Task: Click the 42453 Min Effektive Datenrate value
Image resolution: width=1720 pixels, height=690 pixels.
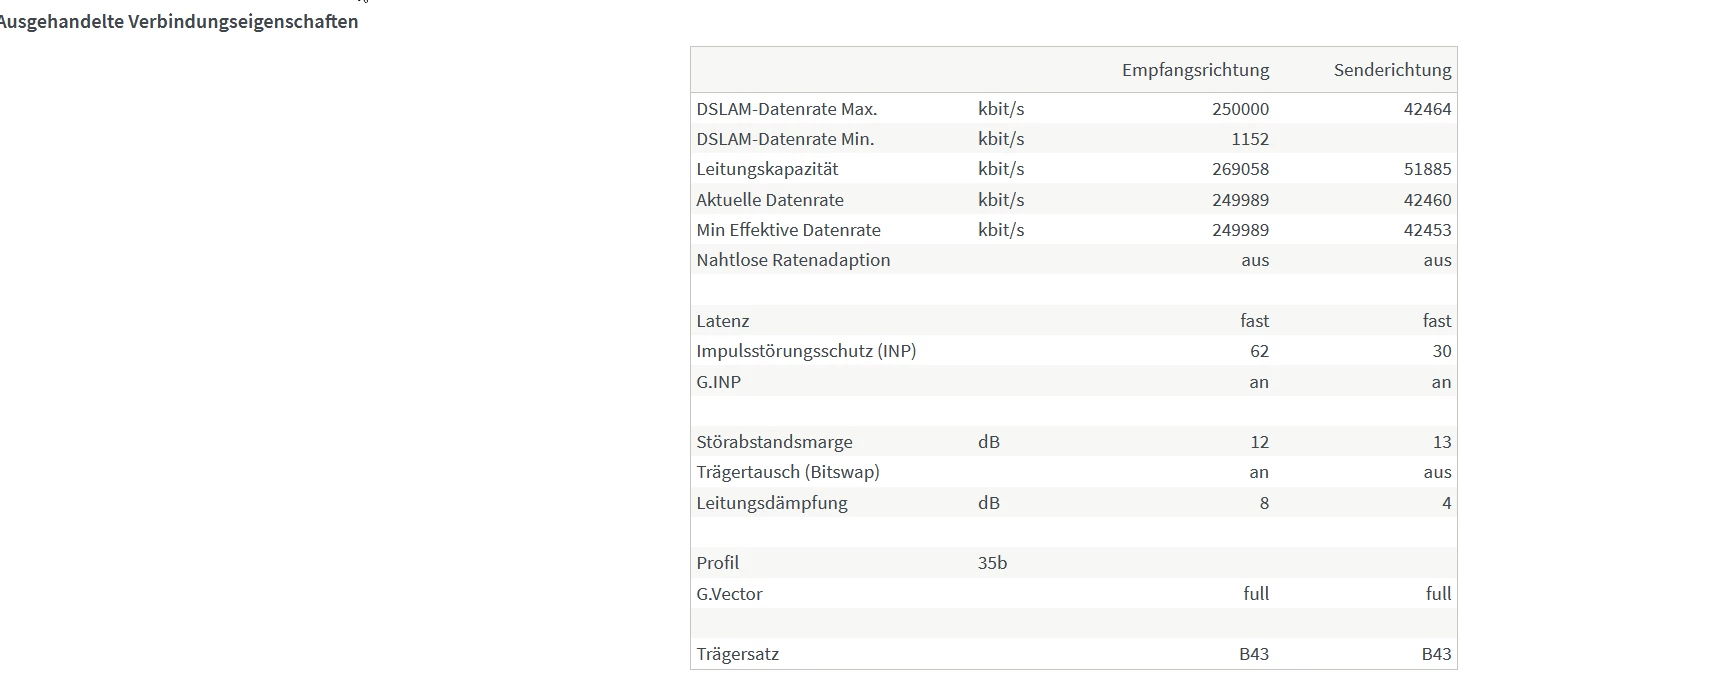Action: tap(1427, 230)
